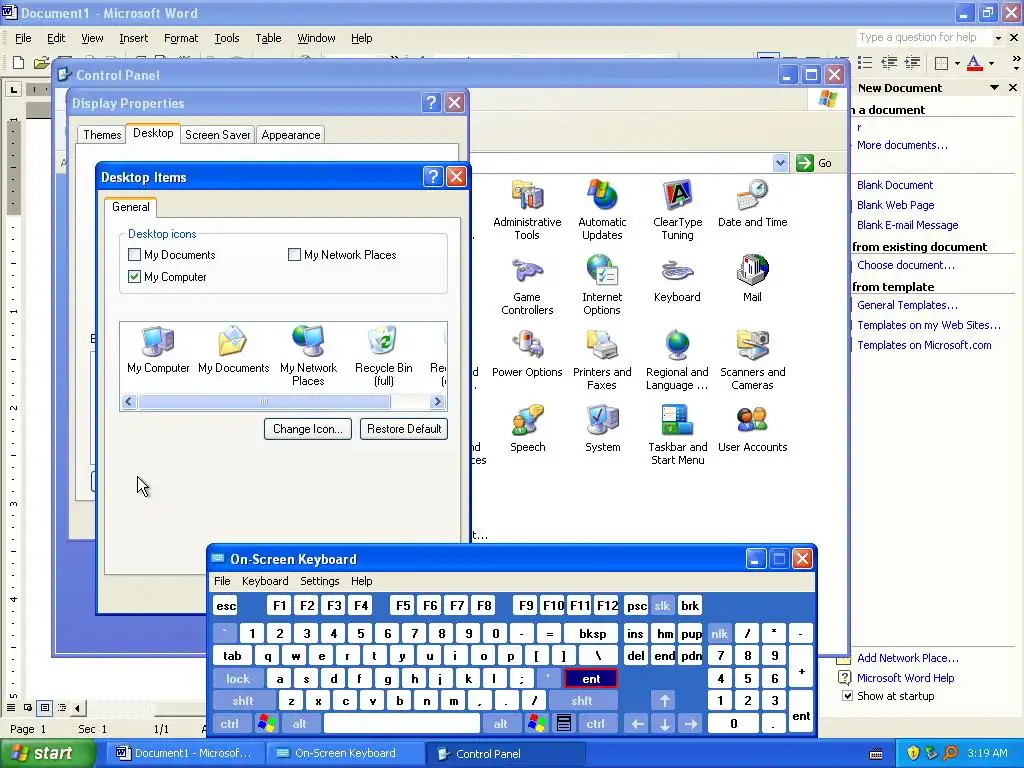This screenshot has width=1024, height=768.
Task: Select My Network Places icon in list
Action: (308, 356)
